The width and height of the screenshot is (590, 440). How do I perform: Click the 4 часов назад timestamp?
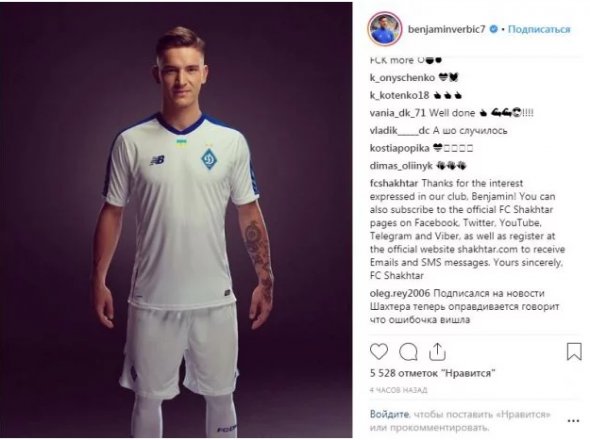(x=398, y=390)
